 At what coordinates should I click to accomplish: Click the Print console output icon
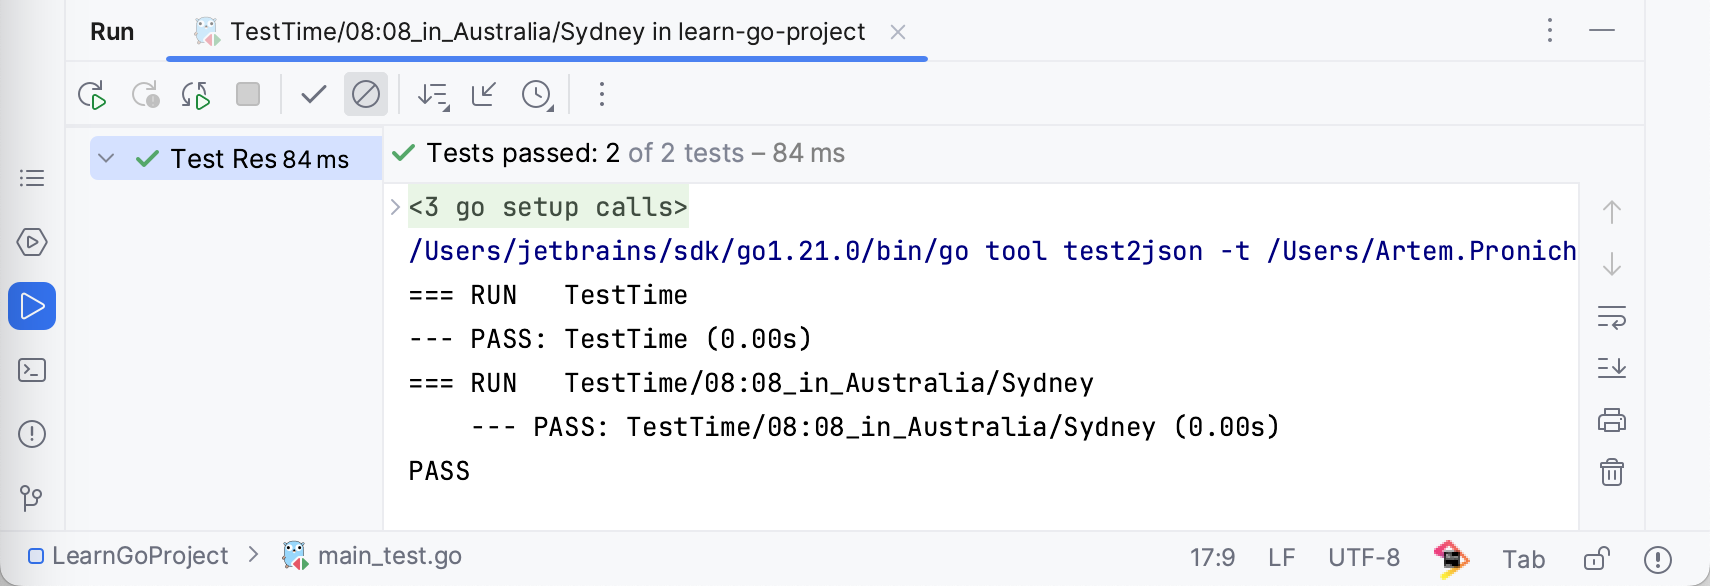click(x=1612, y=420)
